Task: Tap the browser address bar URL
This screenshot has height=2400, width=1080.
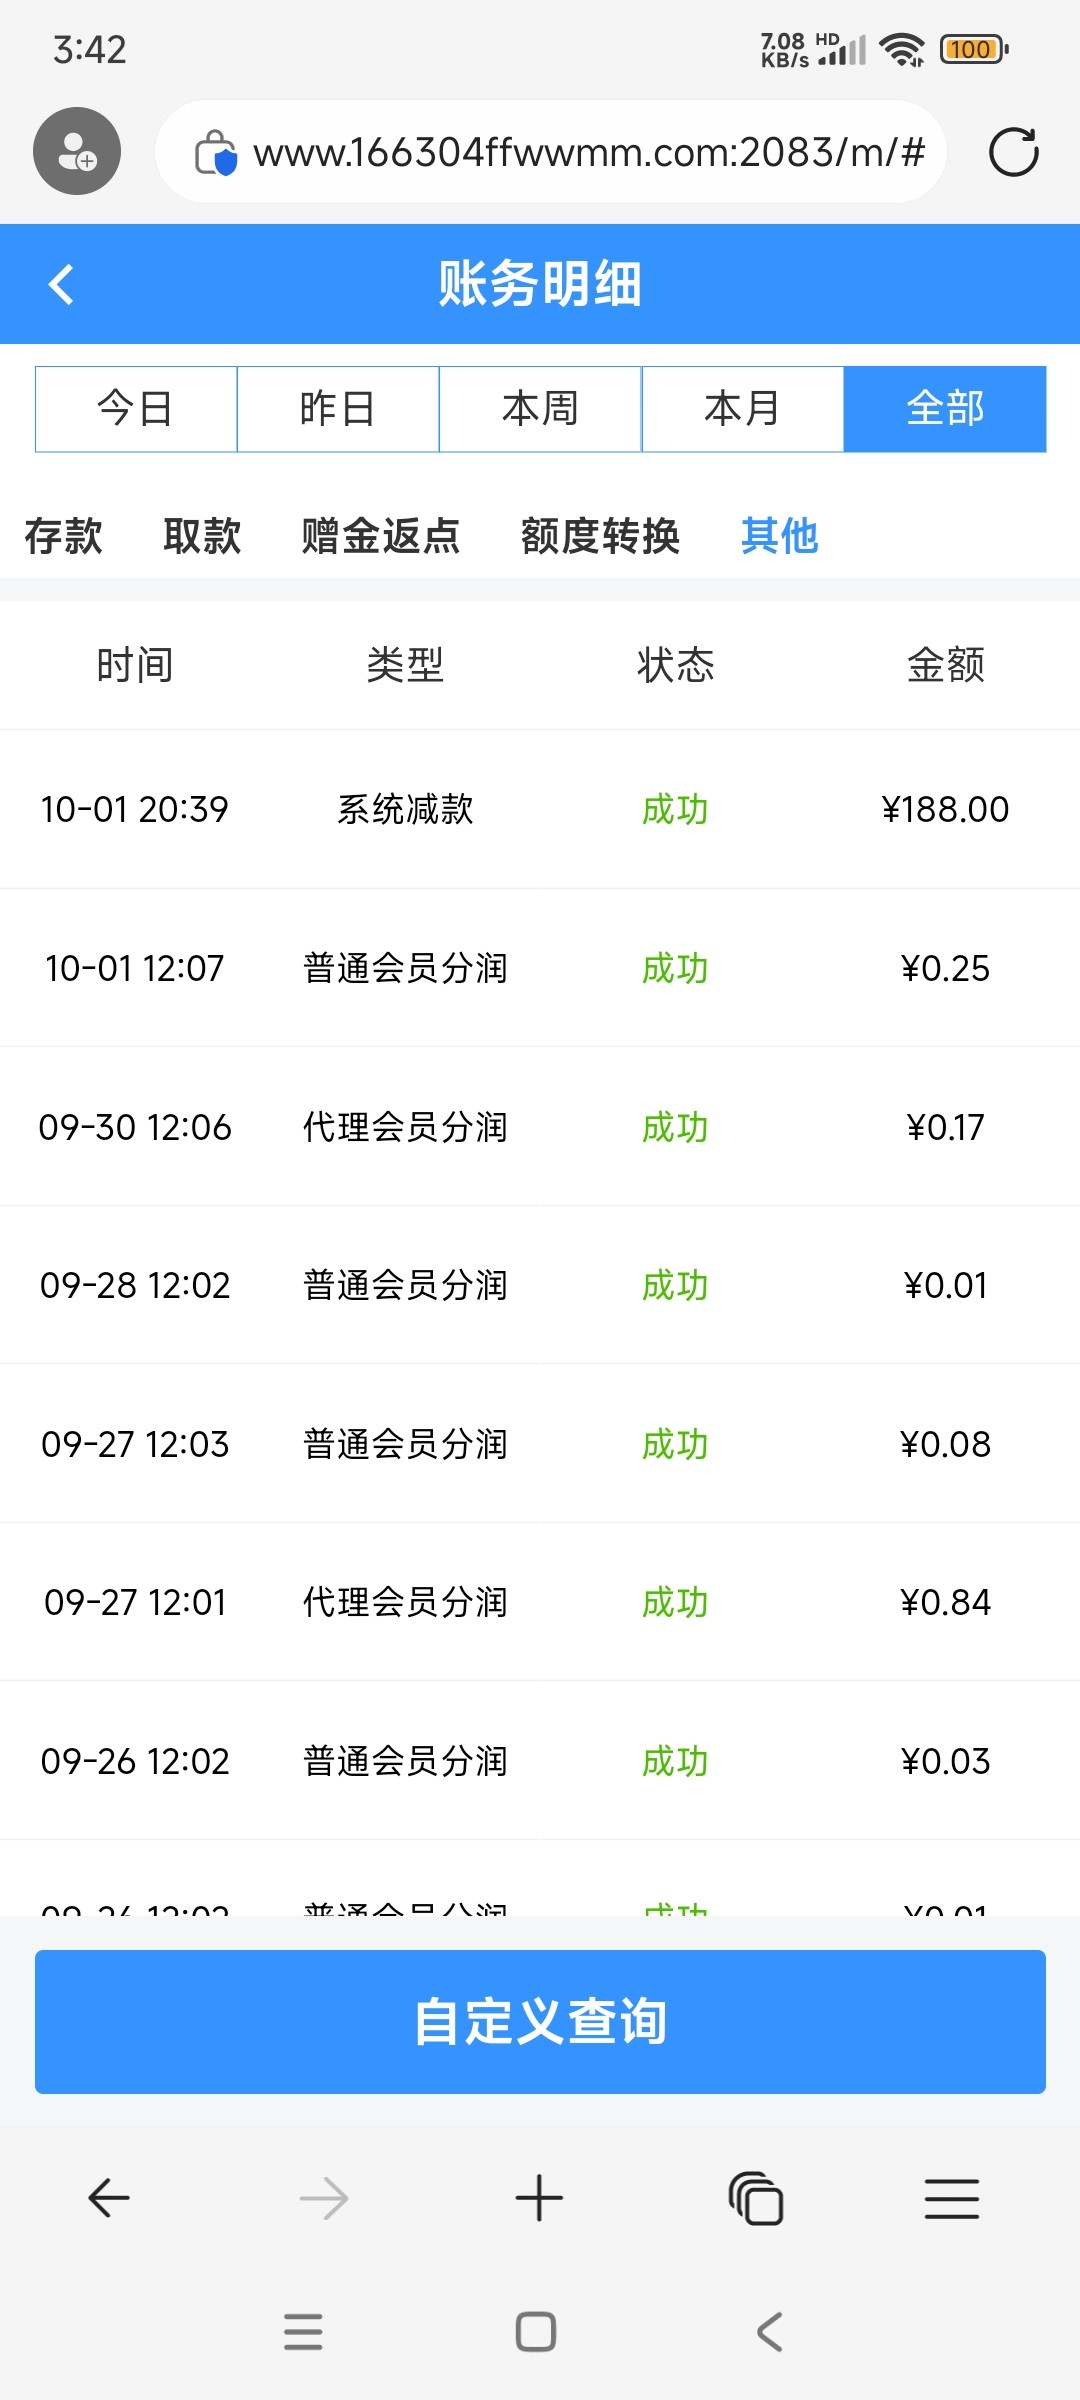Action: coord(588,153)
